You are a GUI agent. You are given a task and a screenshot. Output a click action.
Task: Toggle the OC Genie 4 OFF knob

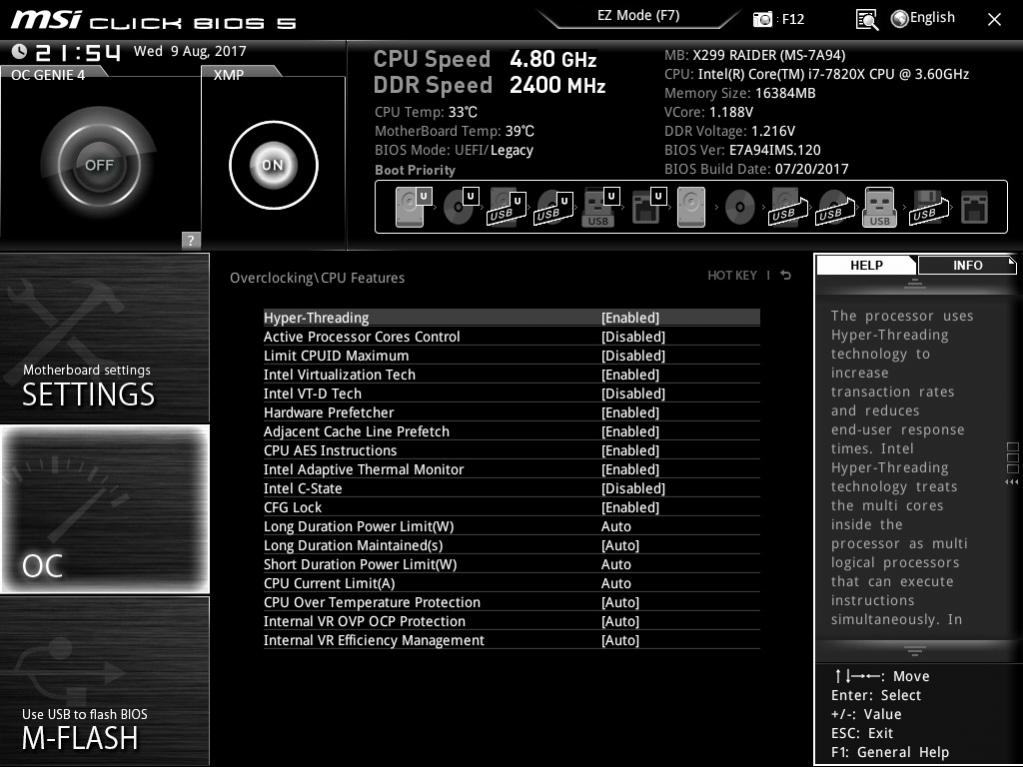pos(99,165)
